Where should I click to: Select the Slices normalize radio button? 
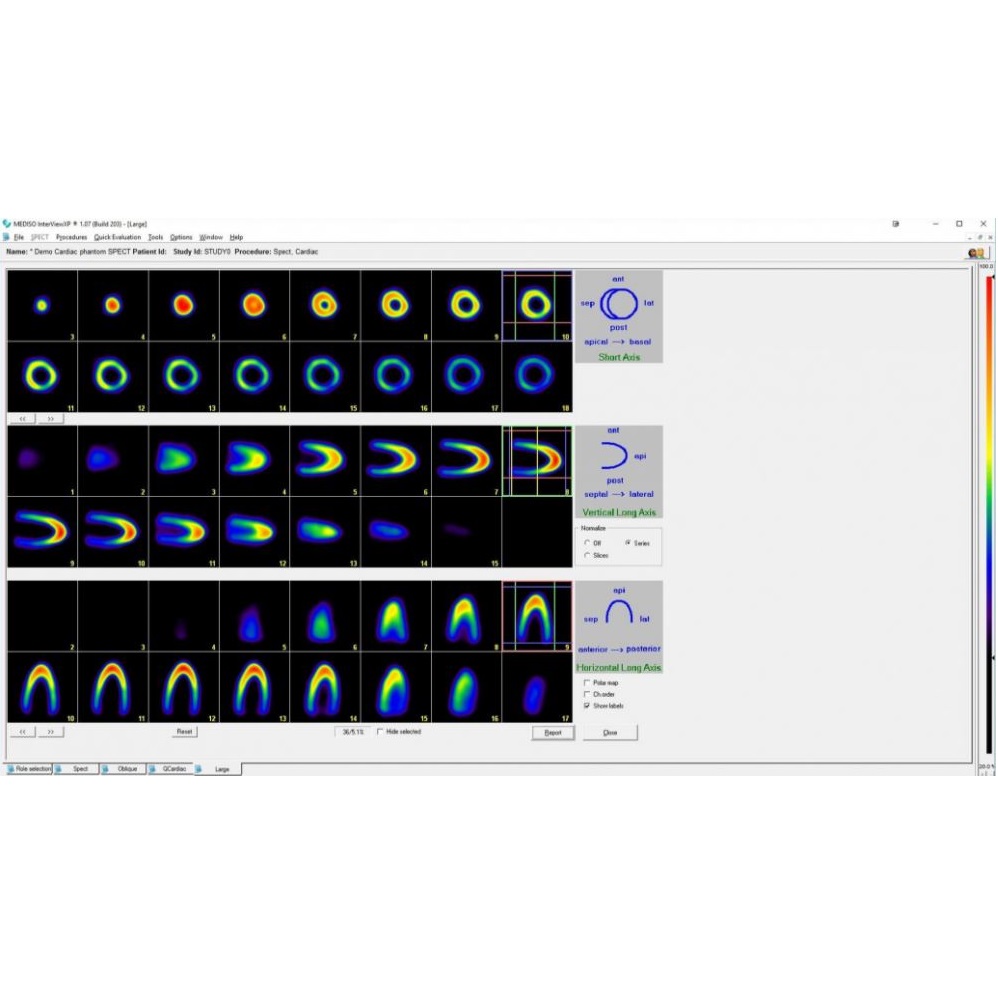pos(586,555)
